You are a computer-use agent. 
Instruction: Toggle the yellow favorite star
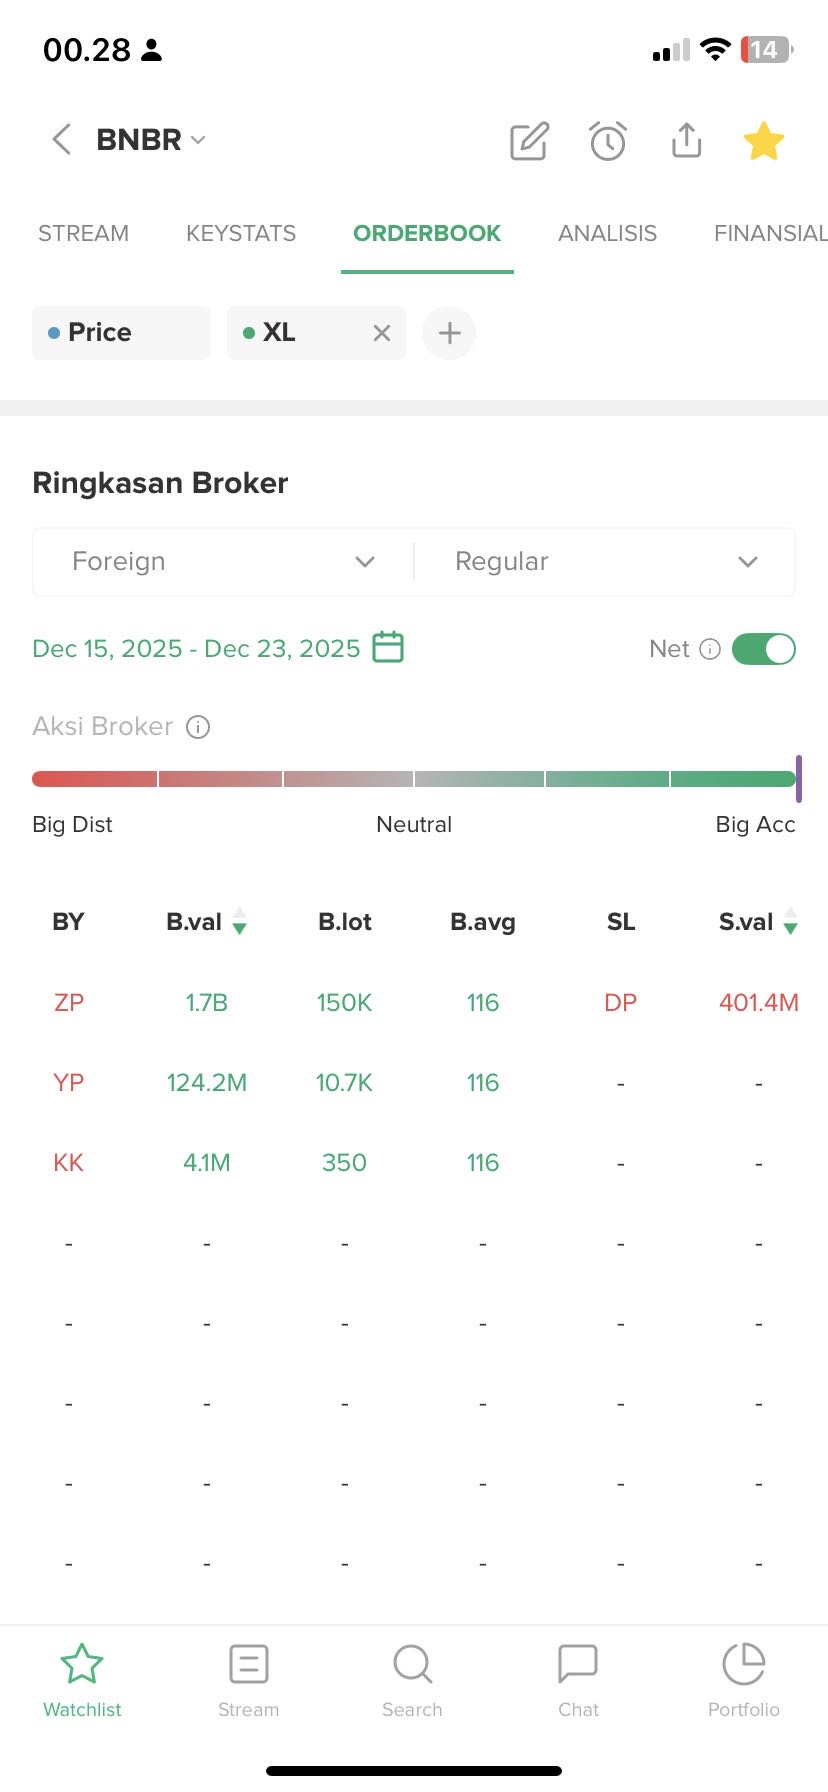763,141
